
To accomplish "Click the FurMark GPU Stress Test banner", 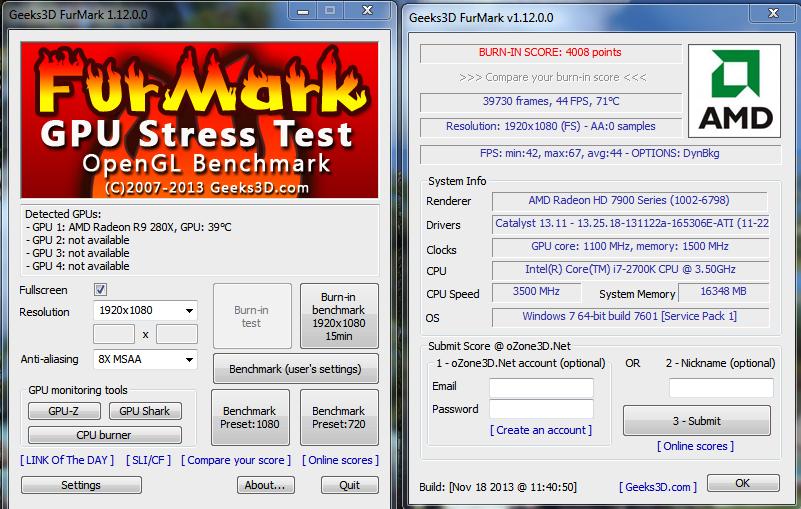I will tap(199, 120).
